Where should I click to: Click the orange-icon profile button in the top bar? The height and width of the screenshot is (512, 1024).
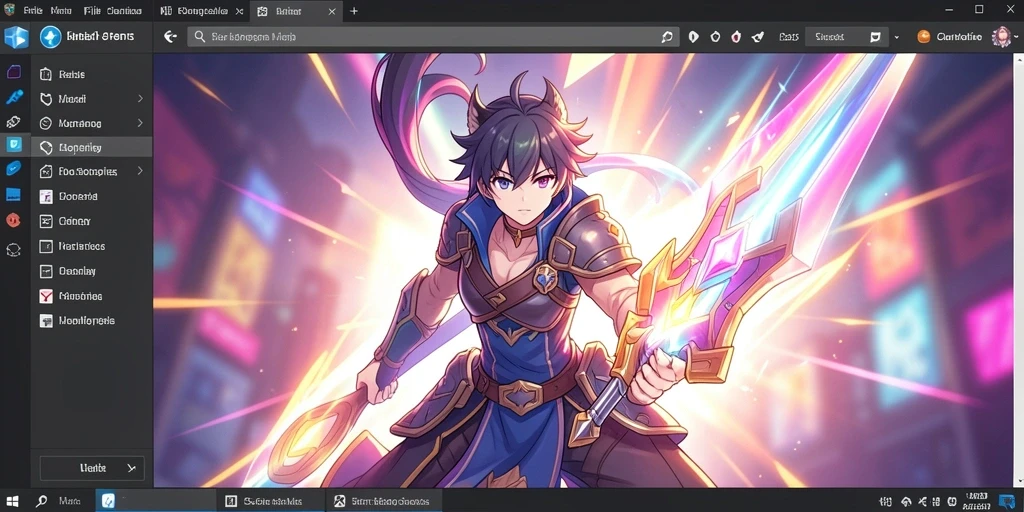pyautogui.click(x=950, y=37)
